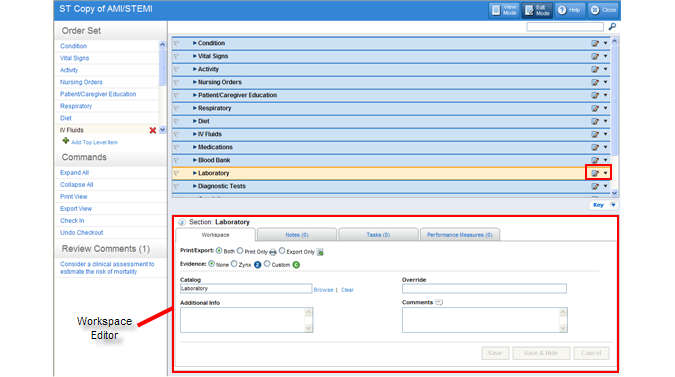Select Export Only radio button
The width and height of the screenshot is (675, 377).
pos(282,251)
